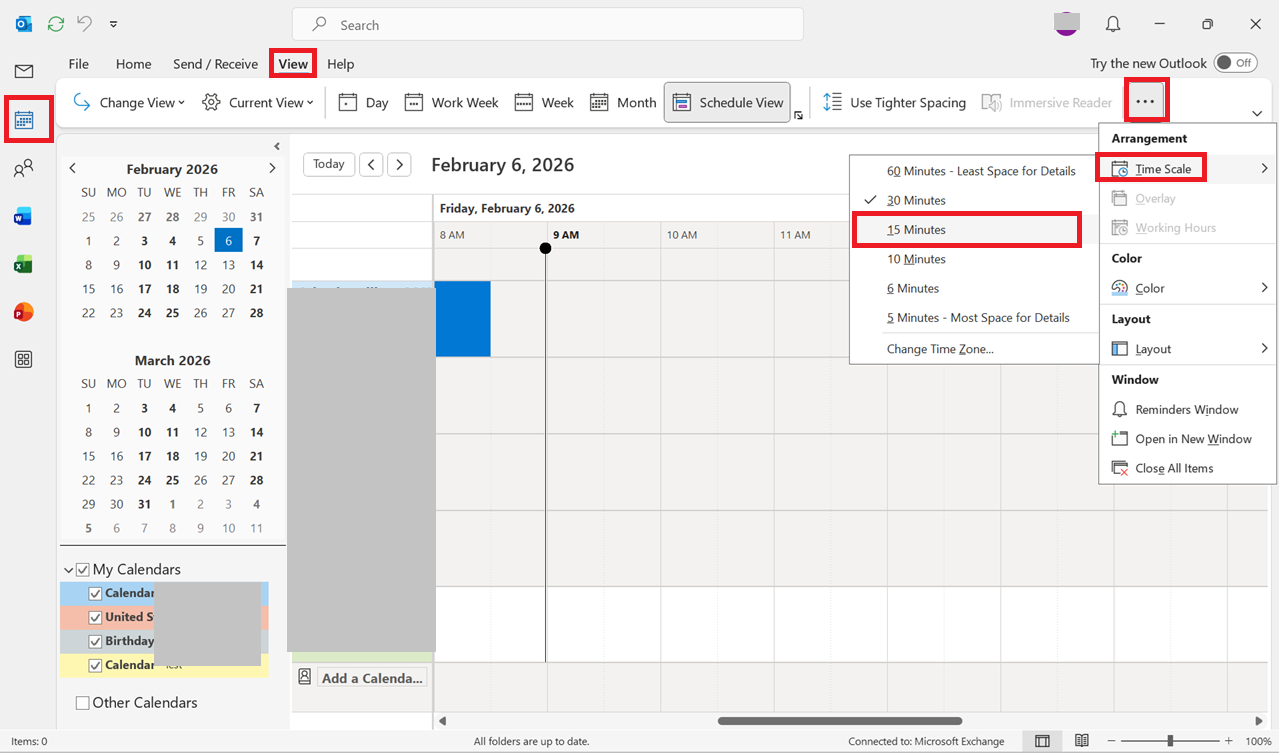Check the Other Calendars checkbox
Viewport: 1279px width, 753px height.
(83, 703)
